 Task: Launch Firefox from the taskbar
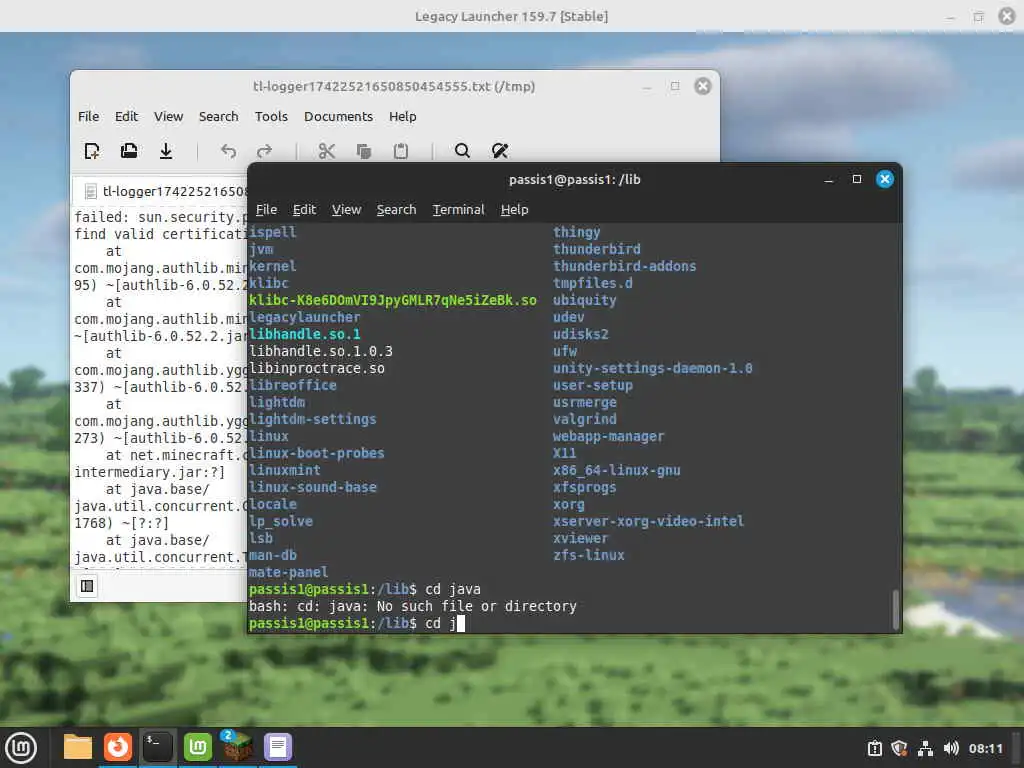coord(118,747)
